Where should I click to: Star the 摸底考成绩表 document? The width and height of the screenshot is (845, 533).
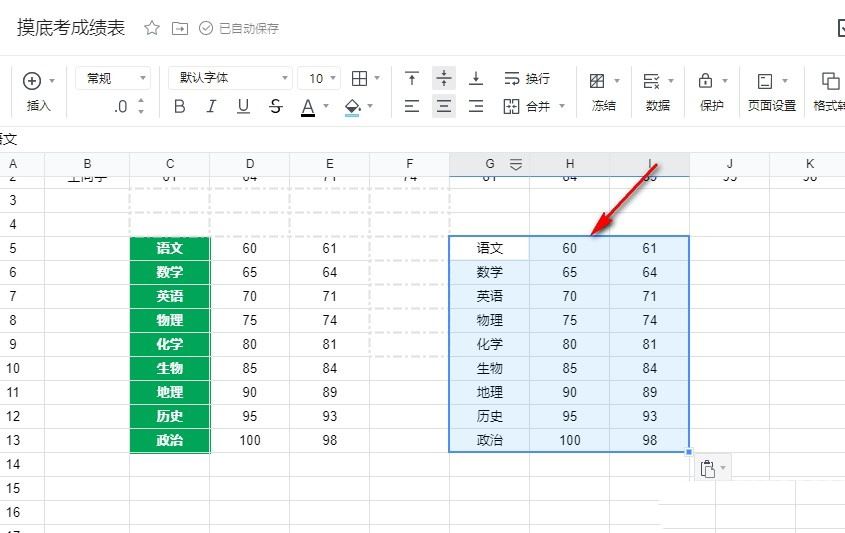151,27
